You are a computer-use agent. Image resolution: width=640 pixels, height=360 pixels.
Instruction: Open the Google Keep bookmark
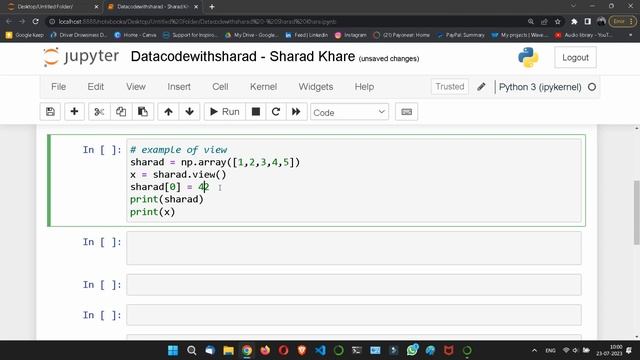point(25,35)
